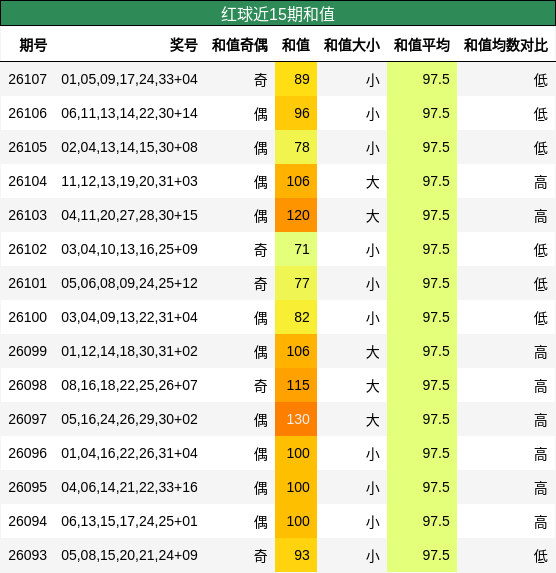Click the sum value cell 71
Viewport: 556px width, 573px height.
[x=296, y=249]
